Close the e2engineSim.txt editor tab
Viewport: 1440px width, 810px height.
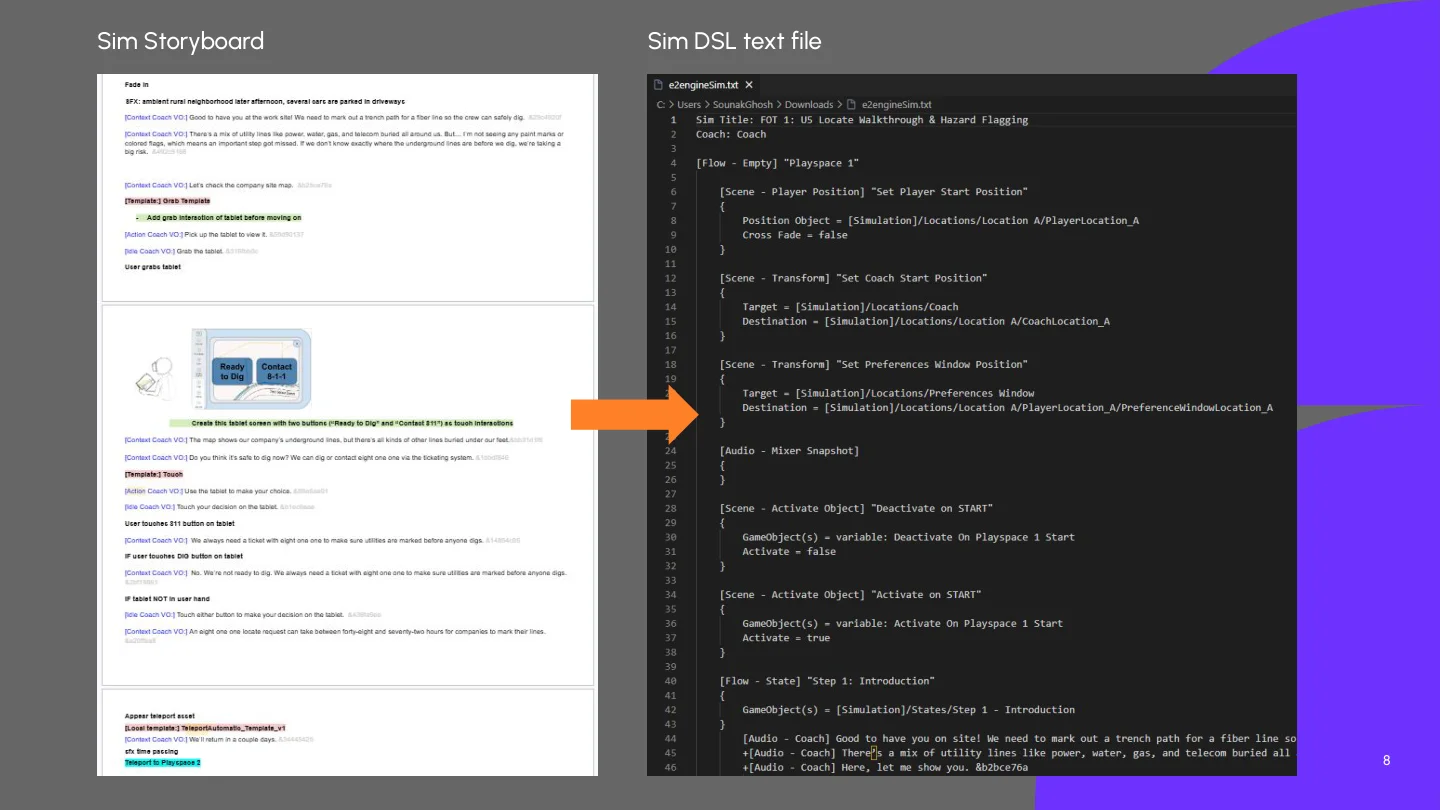point(749,85)
